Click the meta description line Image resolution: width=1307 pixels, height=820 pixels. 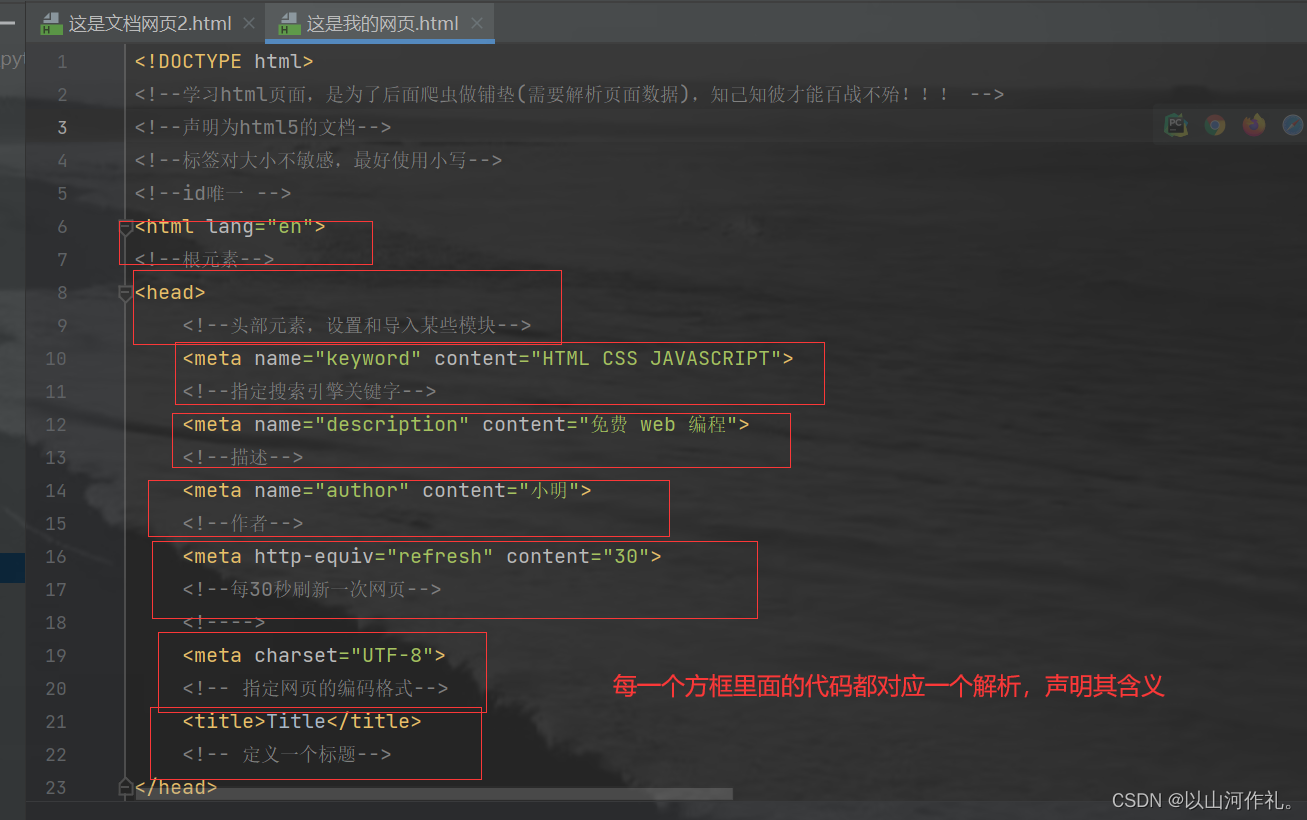click(x=466, y=425)
